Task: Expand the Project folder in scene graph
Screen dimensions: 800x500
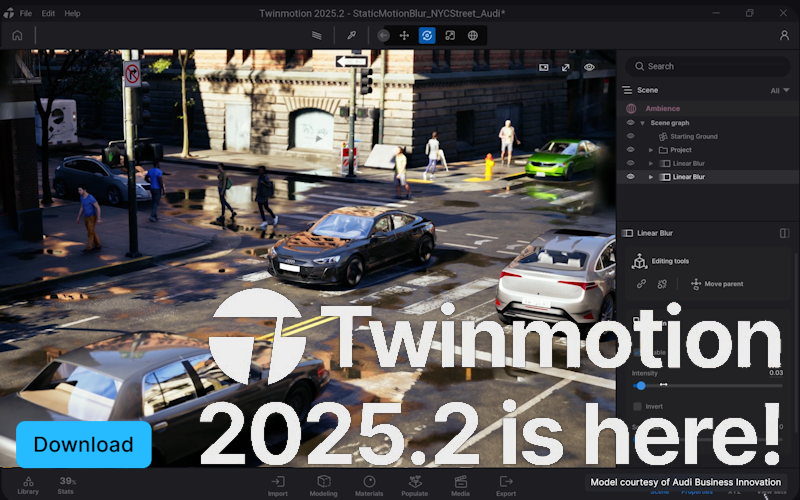Action: tap(651, 150)
